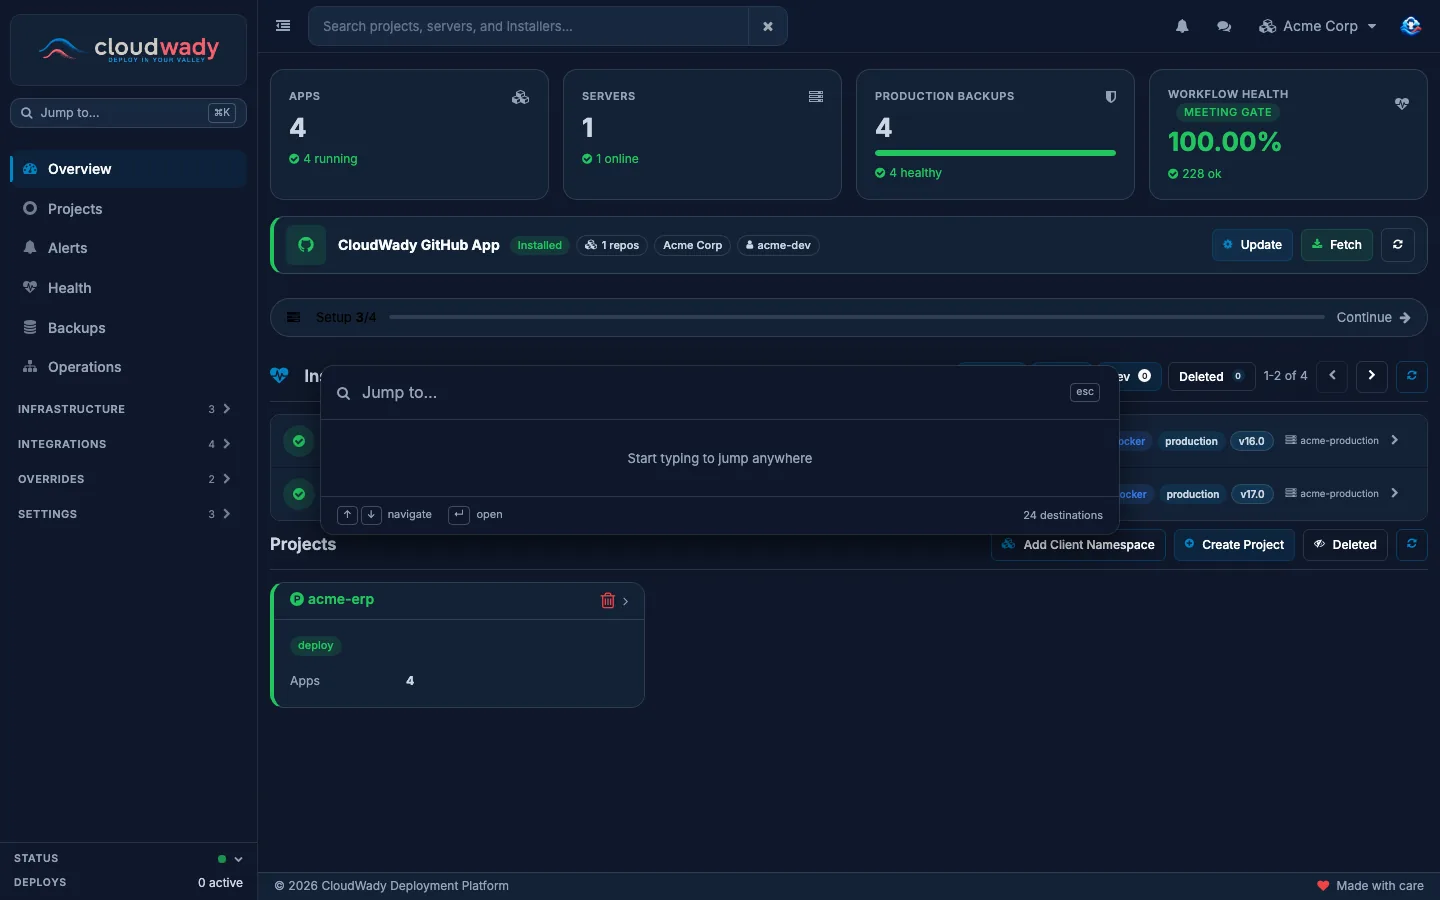1440x900 pixels.
Task: Click the Apps card cubes icon
Action: pos(520,97)
